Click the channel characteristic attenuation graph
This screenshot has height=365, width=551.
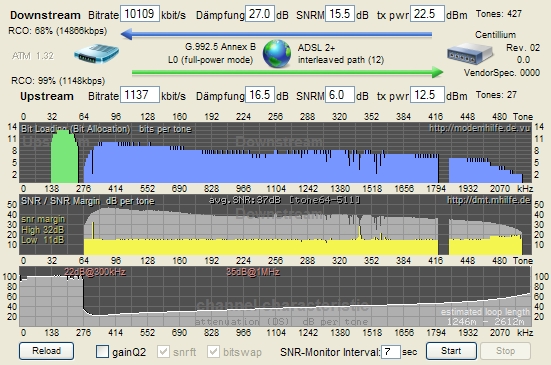click(x=275, y=296)
